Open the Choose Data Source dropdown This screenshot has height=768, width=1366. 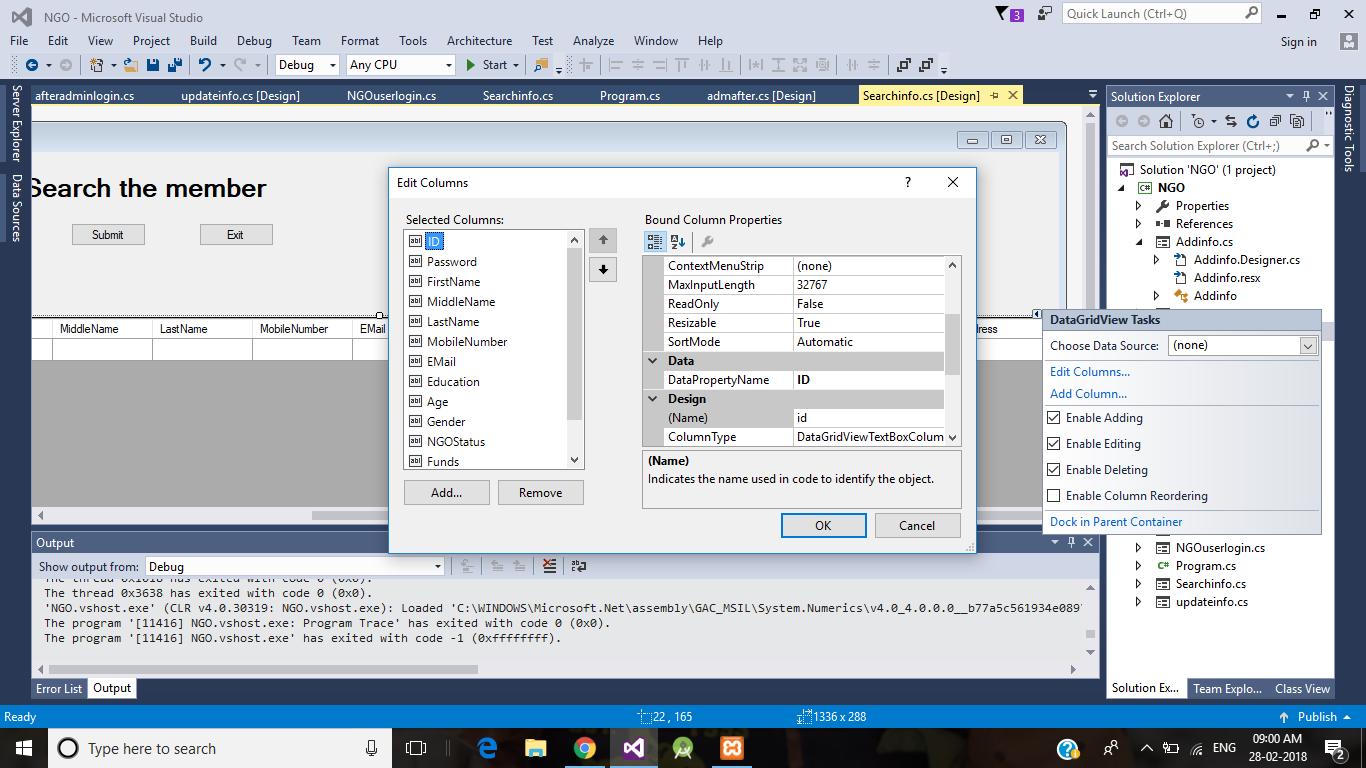click(1308, 346)
